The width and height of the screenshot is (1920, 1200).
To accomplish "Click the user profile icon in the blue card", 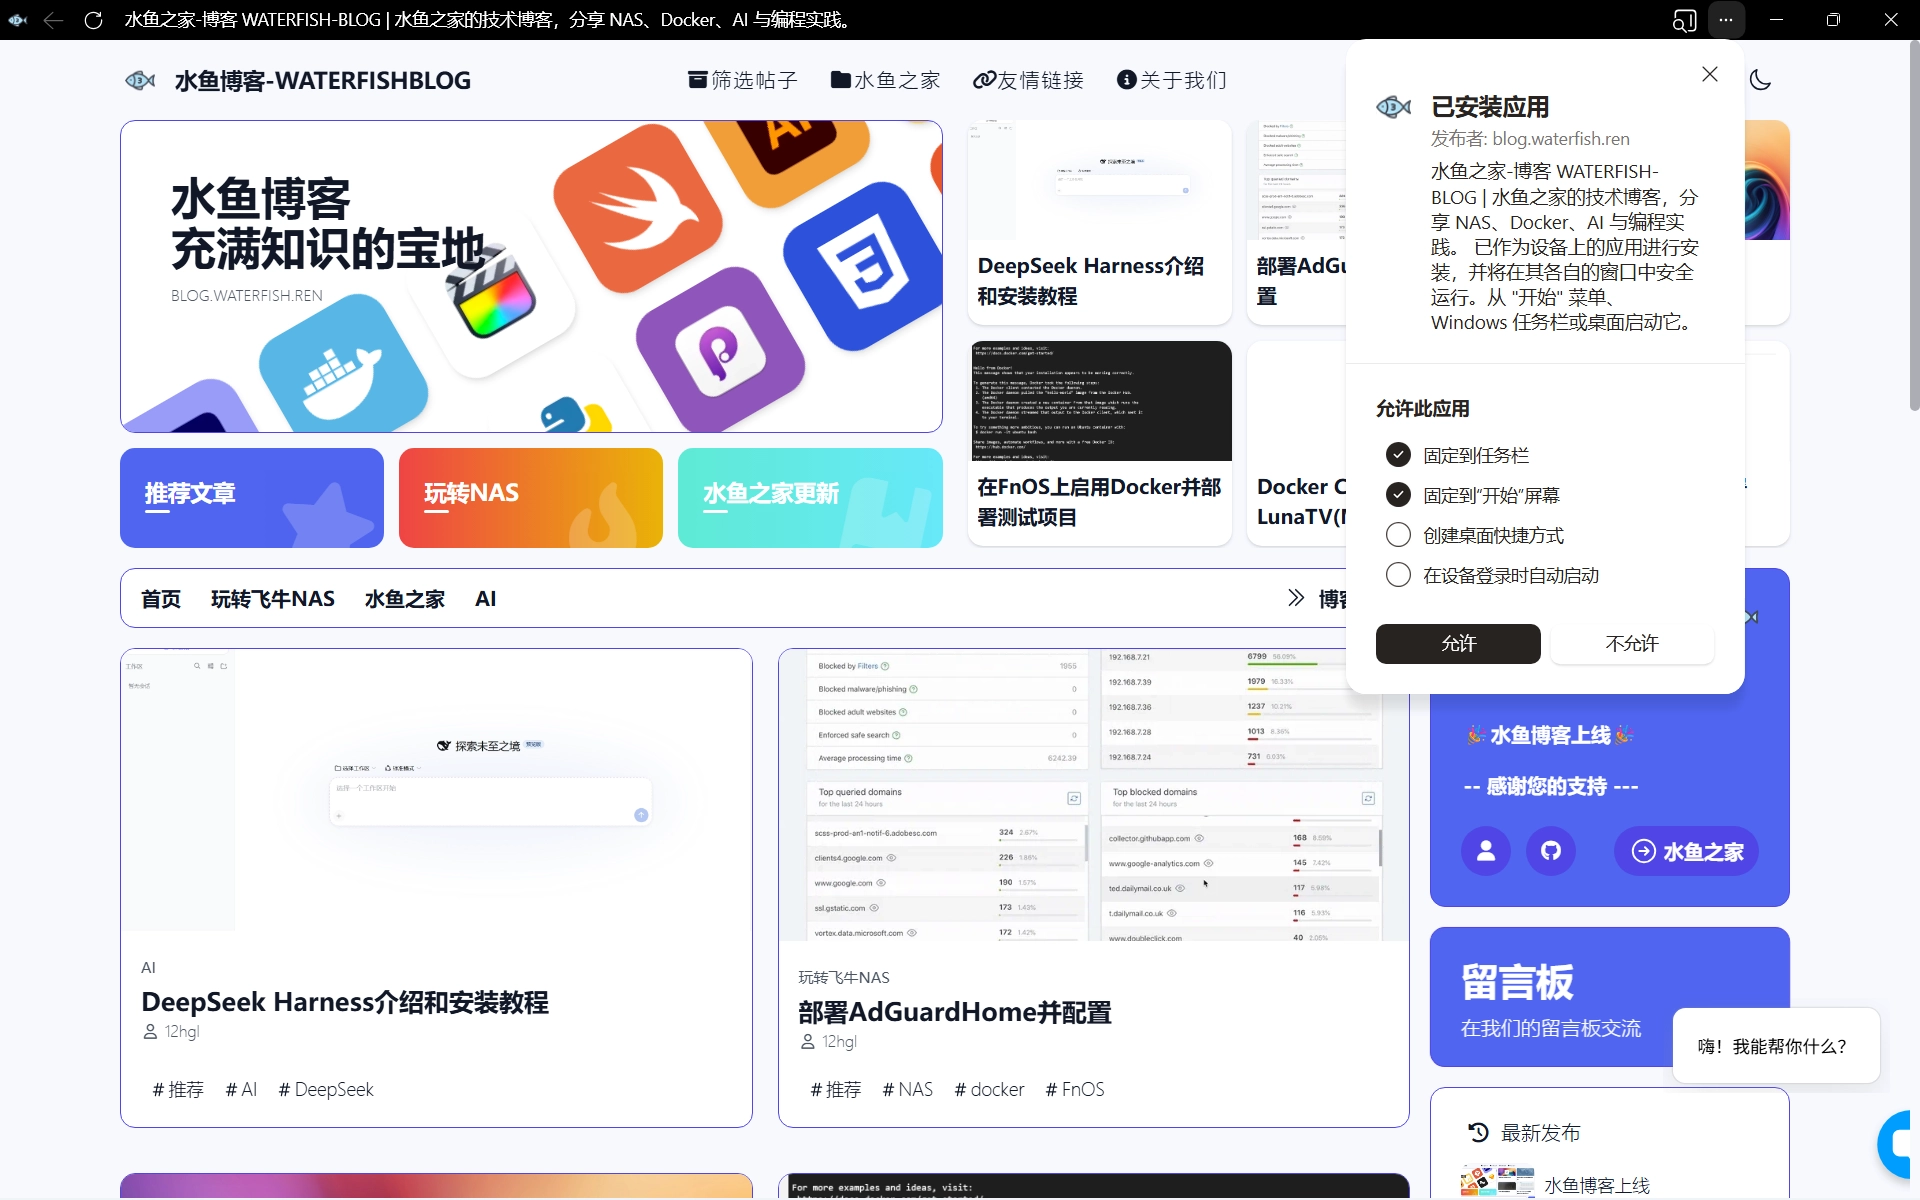I will [1486, 851].
